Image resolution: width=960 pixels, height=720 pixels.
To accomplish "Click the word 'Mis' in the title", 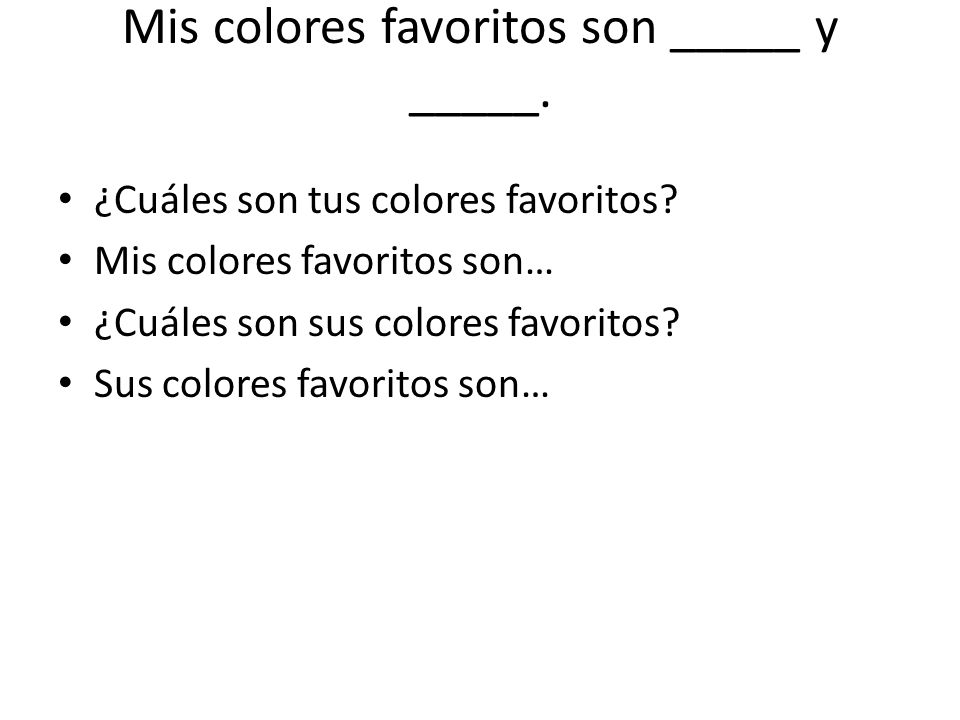I will (x=160, y=28).
